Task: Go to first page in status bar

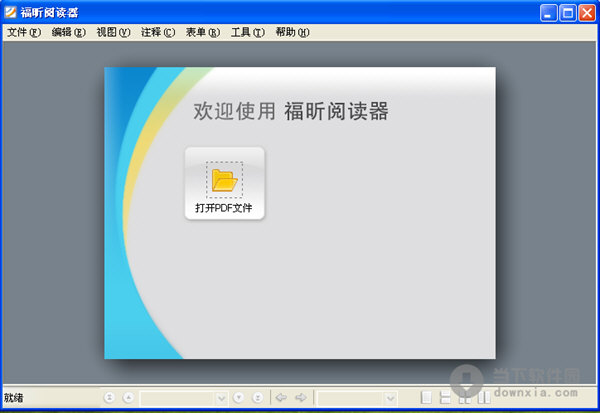Action: pos(109,398)
